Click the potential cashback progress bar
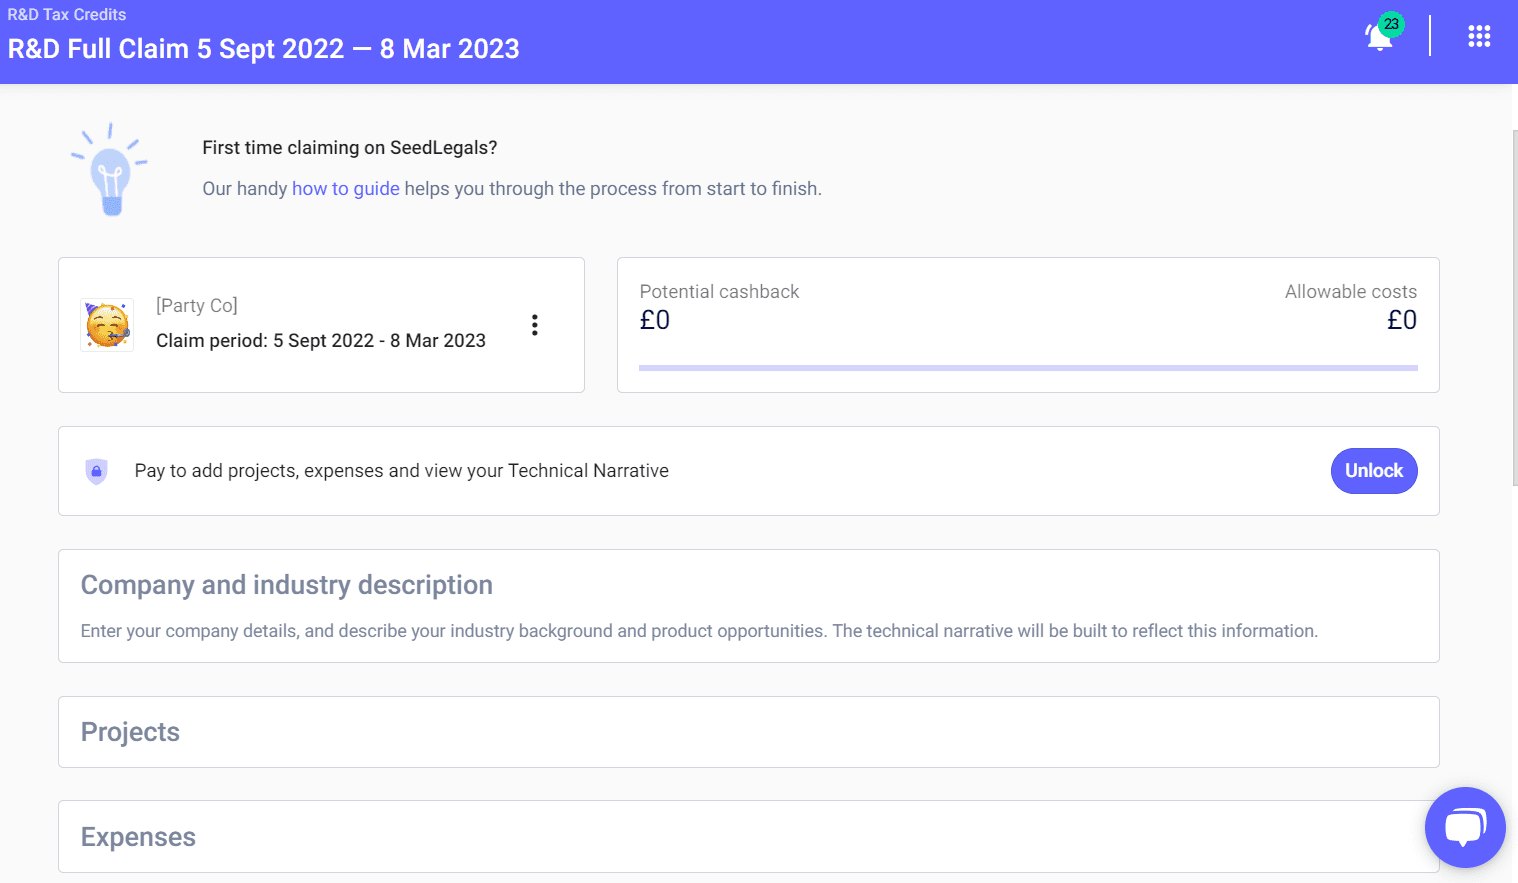The image size is (1518, 883). tap(1027, 368)
